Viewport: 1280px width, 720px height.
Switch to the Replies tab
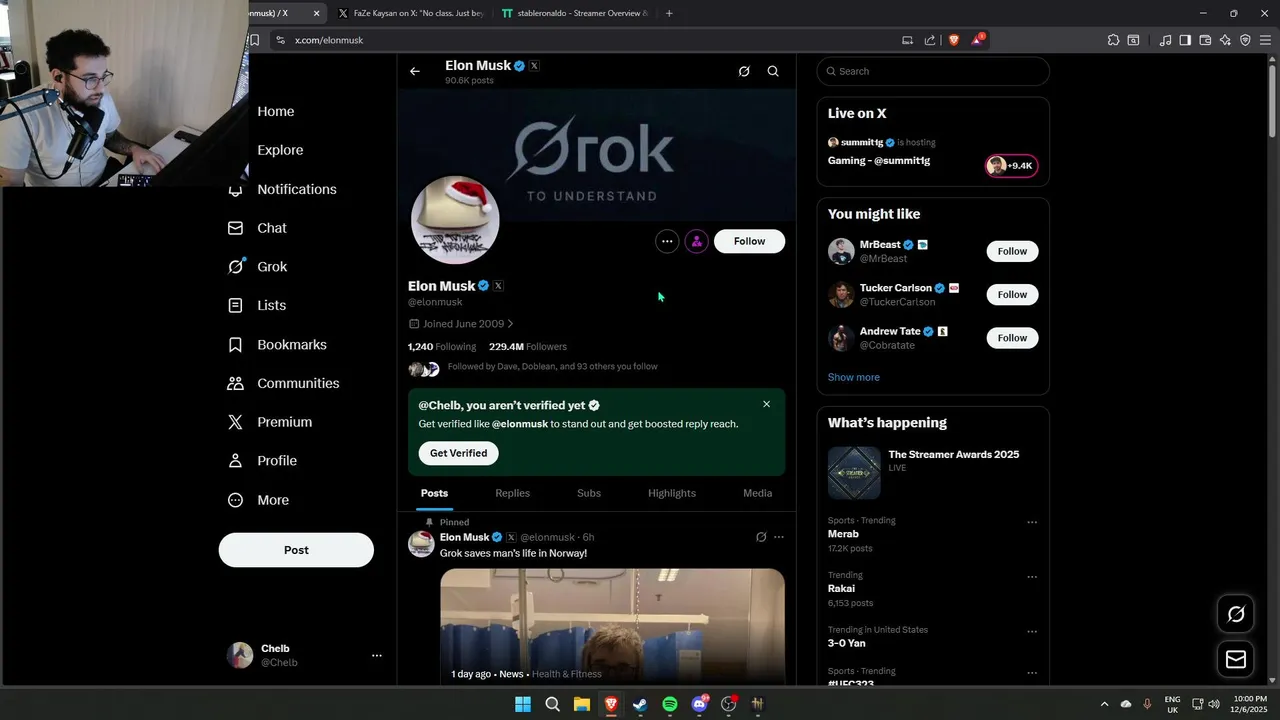pos(512,493)
